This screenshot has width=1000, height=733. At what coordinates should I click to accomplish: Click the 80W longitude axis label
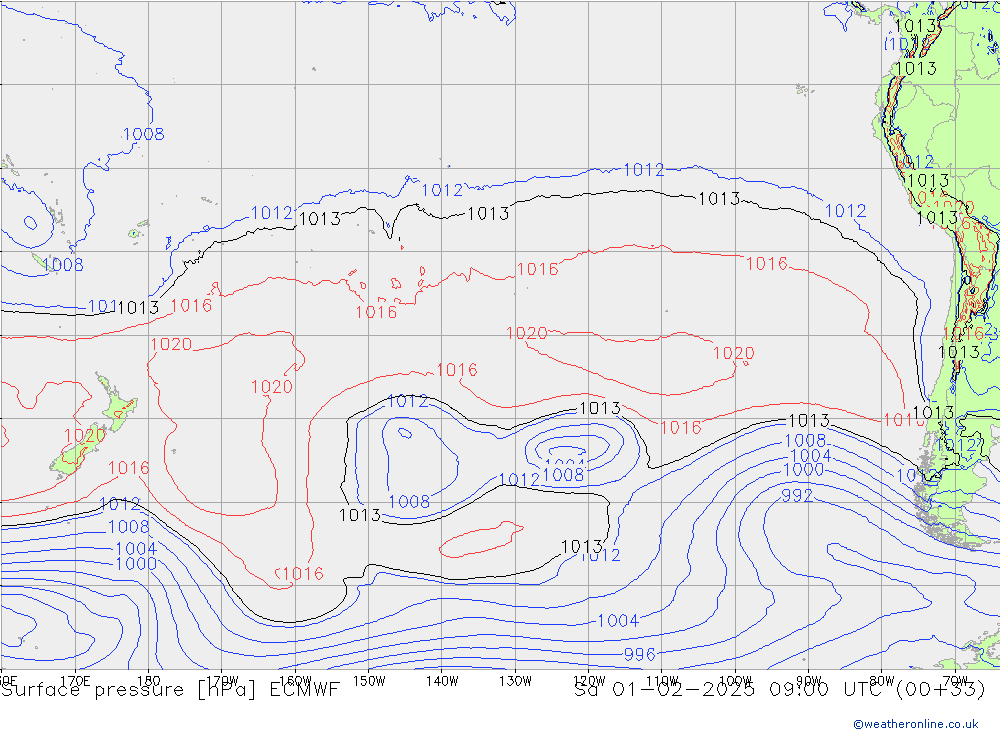pyautogui.click(x=881, y=680)
